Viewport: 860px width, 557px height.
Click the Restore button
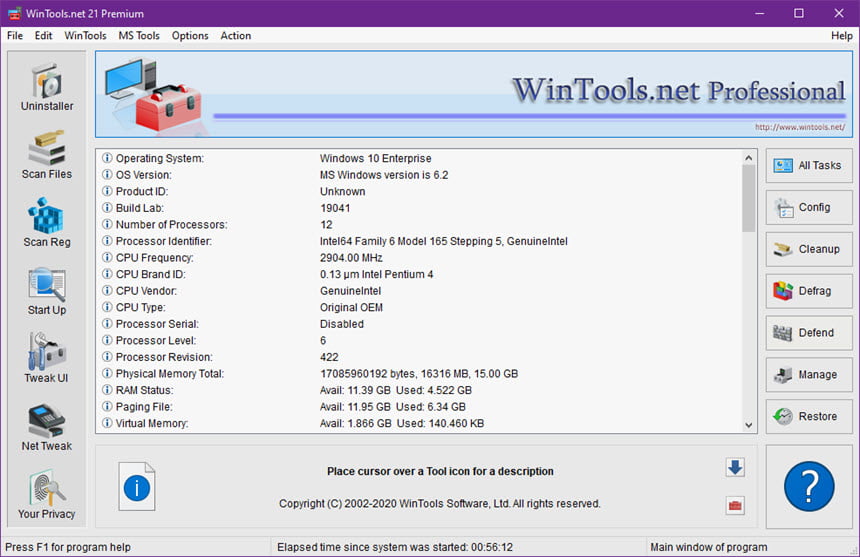809,416
